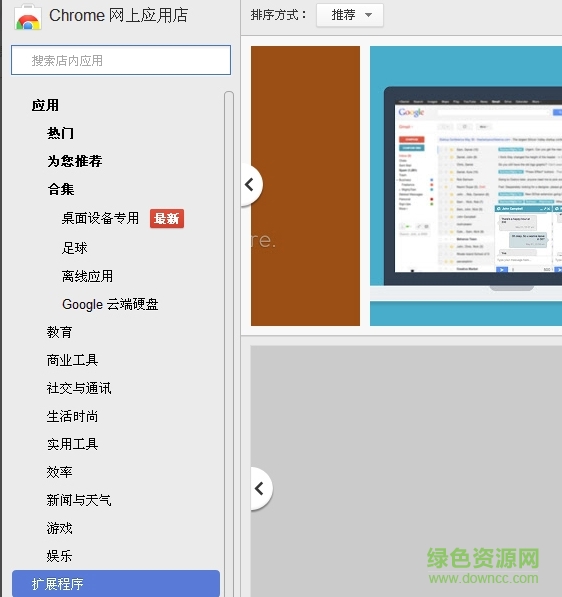The image size is (562, 597).
Task: Select the 实用工具 category
Action: point(72,444)
